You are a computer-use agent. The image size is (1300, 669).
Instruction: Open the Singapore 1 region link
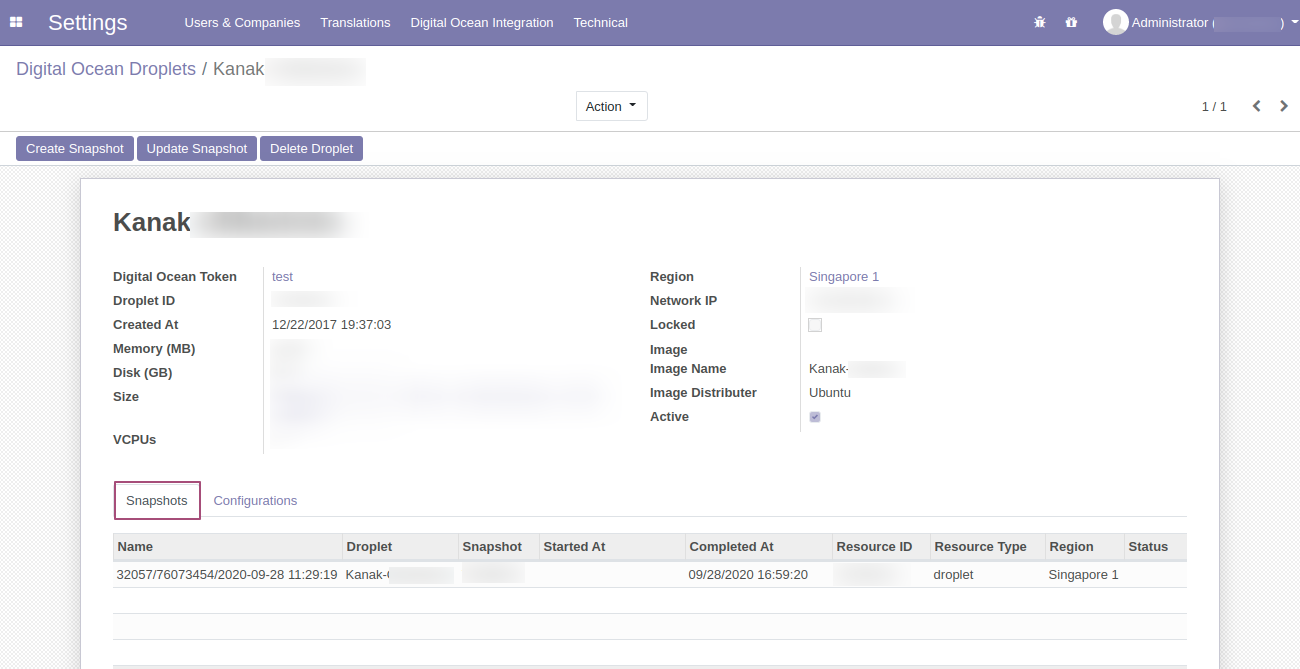(844, 277)
